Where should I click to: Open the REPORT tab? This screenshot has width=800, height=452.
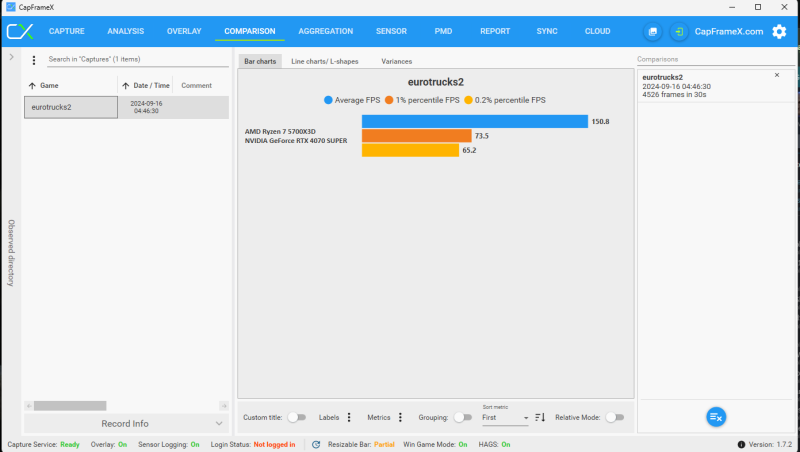coord(495,31)
